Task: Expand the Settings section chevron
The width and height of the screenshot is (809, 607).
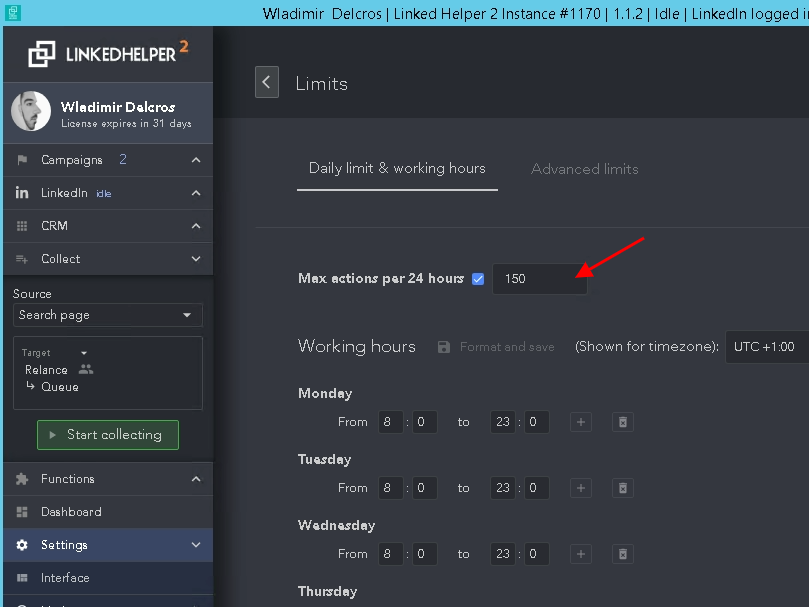Action: [x=196, y=545]
